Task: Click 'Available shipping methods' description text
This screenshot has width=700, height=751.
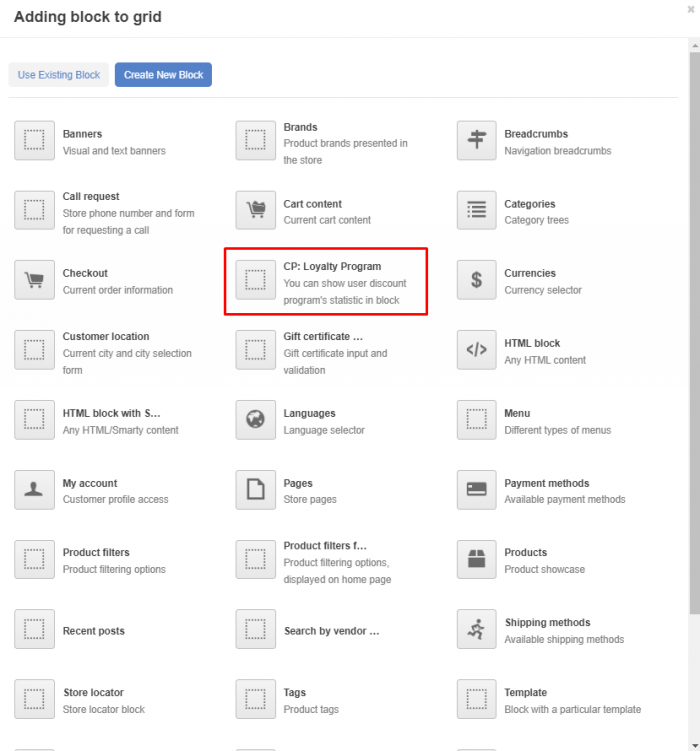Action: [x=564, y=639]
